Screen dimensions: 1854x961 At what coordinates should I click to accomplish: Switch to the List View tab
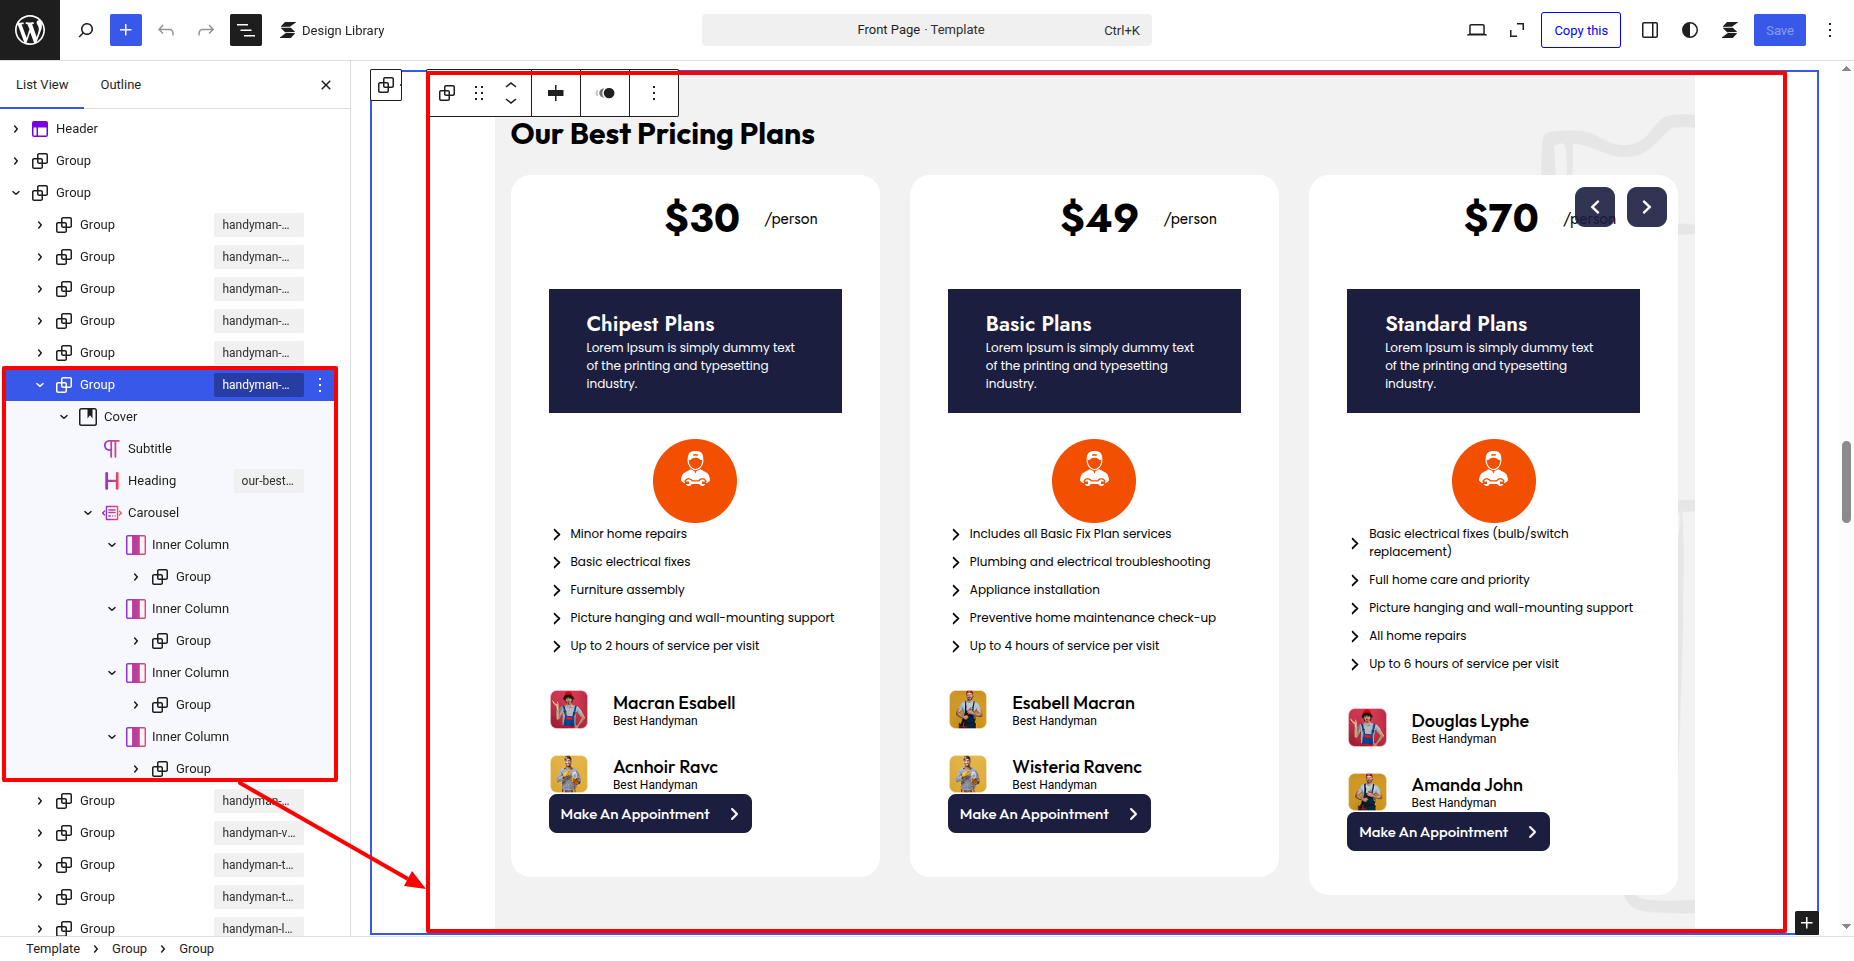tap(42, 85)
